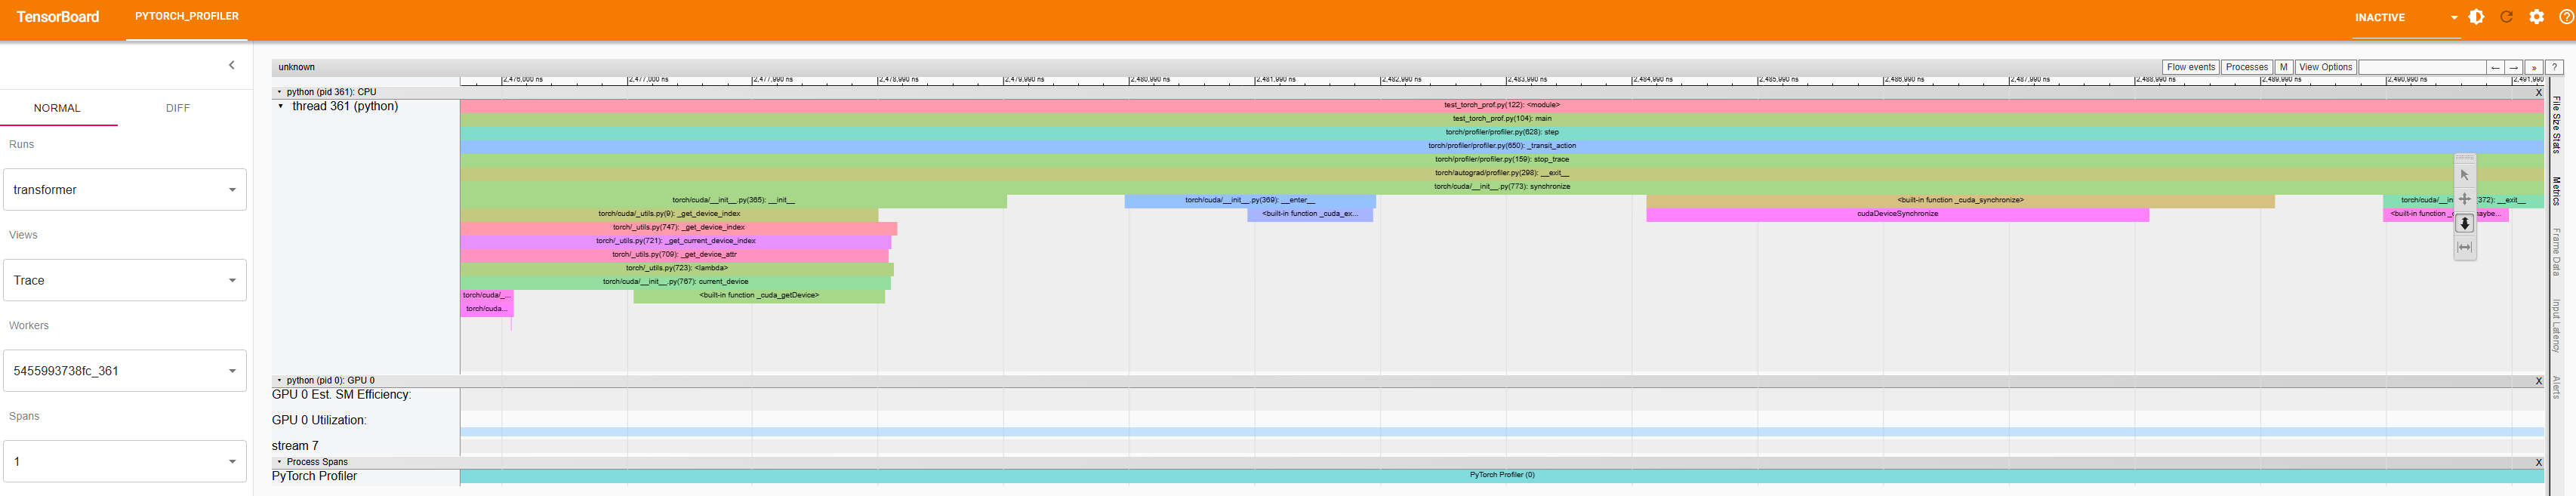Screen dimensions: 2576x496
Task: Select the torch/profiler/profiler.py(628): step slice
Action: [x=1501, y=132]
